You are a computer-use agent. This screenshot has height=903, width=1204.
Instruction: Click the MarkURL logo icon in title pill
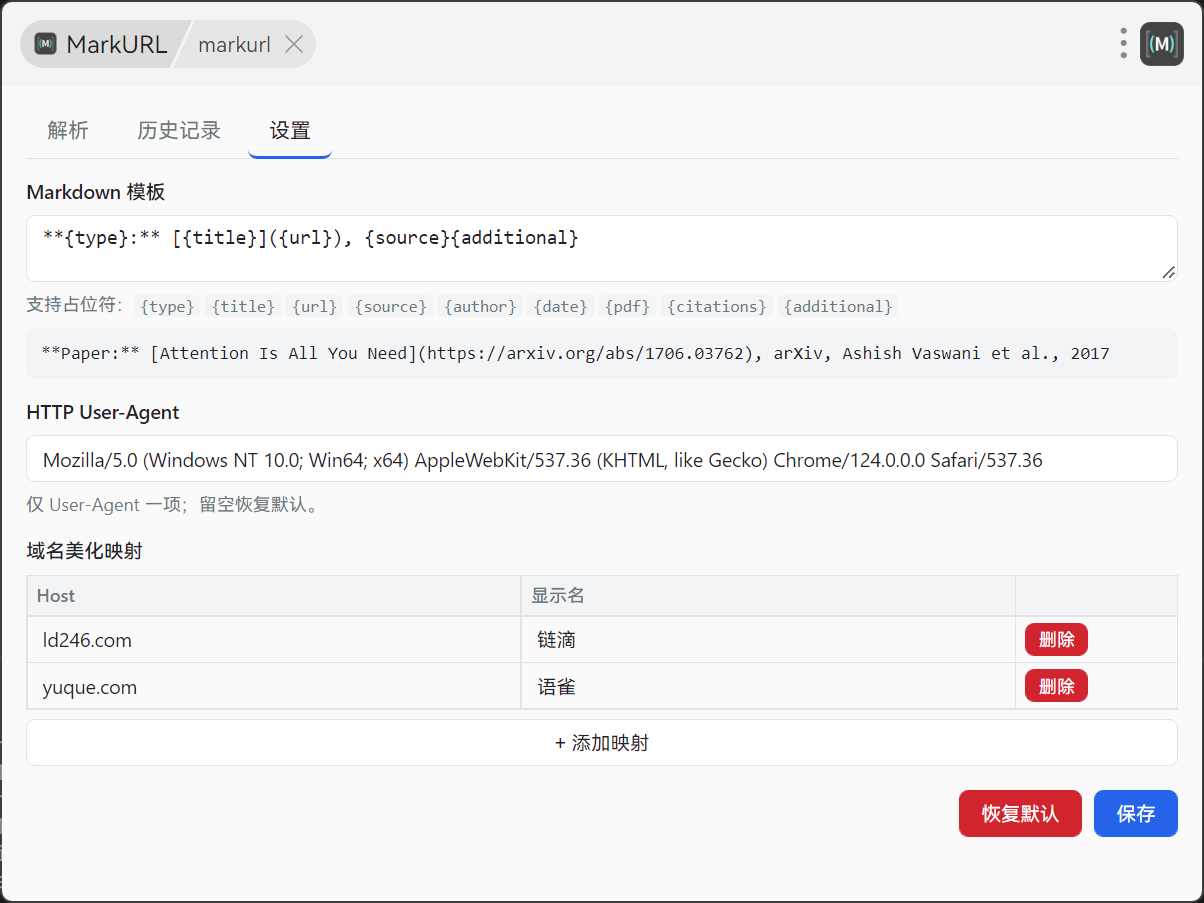pos(45,44)
